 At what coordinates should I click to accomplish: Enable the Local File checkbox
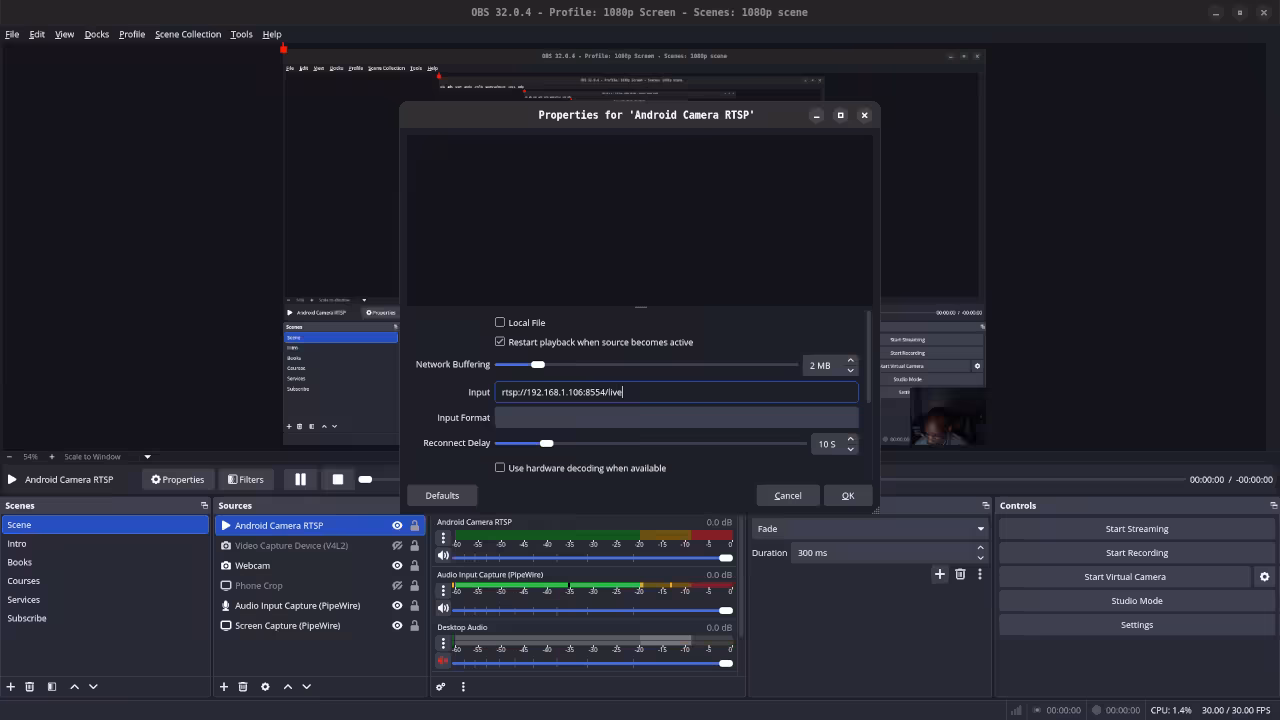tap(500, 322)
